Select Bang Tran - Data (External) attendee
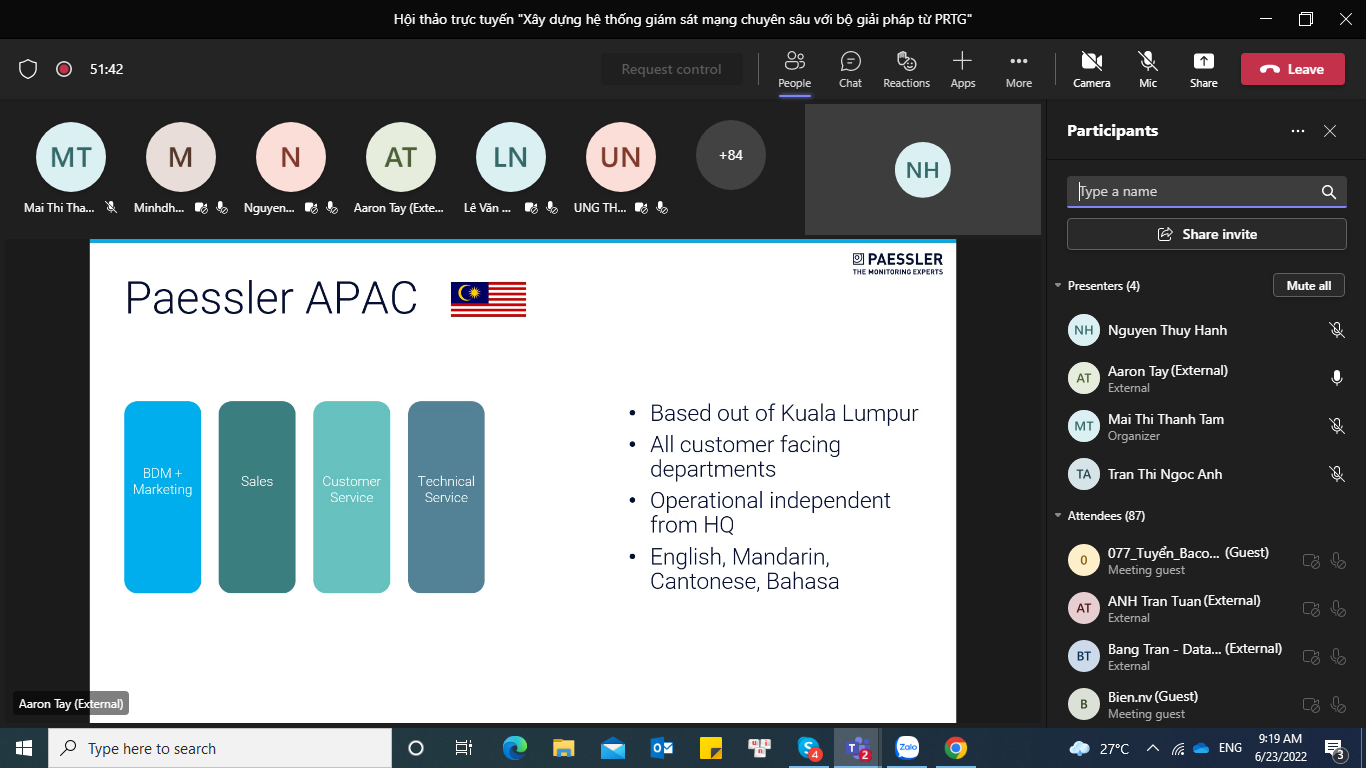 1206,656
